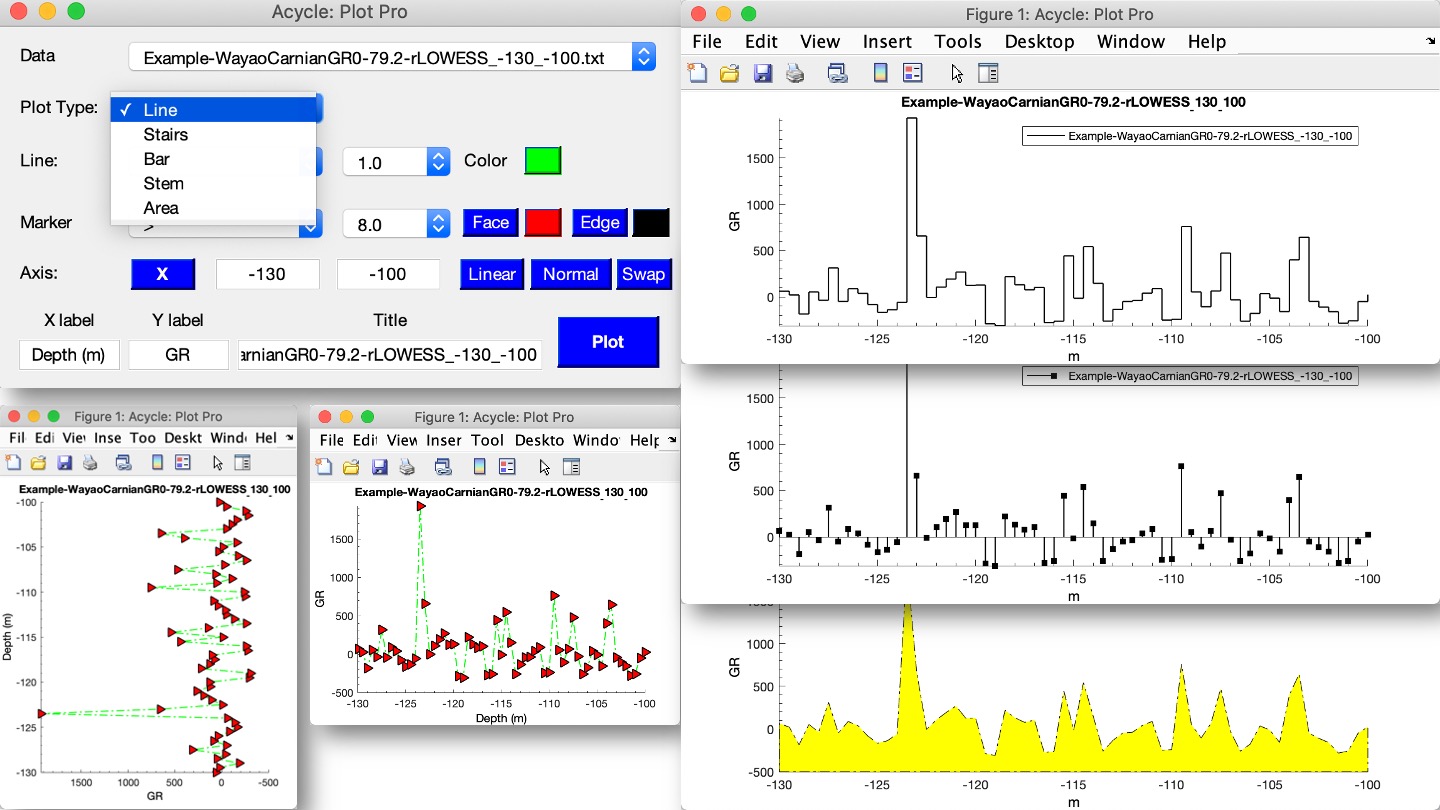
Task: Insert colorbar in middle marker-plot figure
Action: [x=480, y=467]
